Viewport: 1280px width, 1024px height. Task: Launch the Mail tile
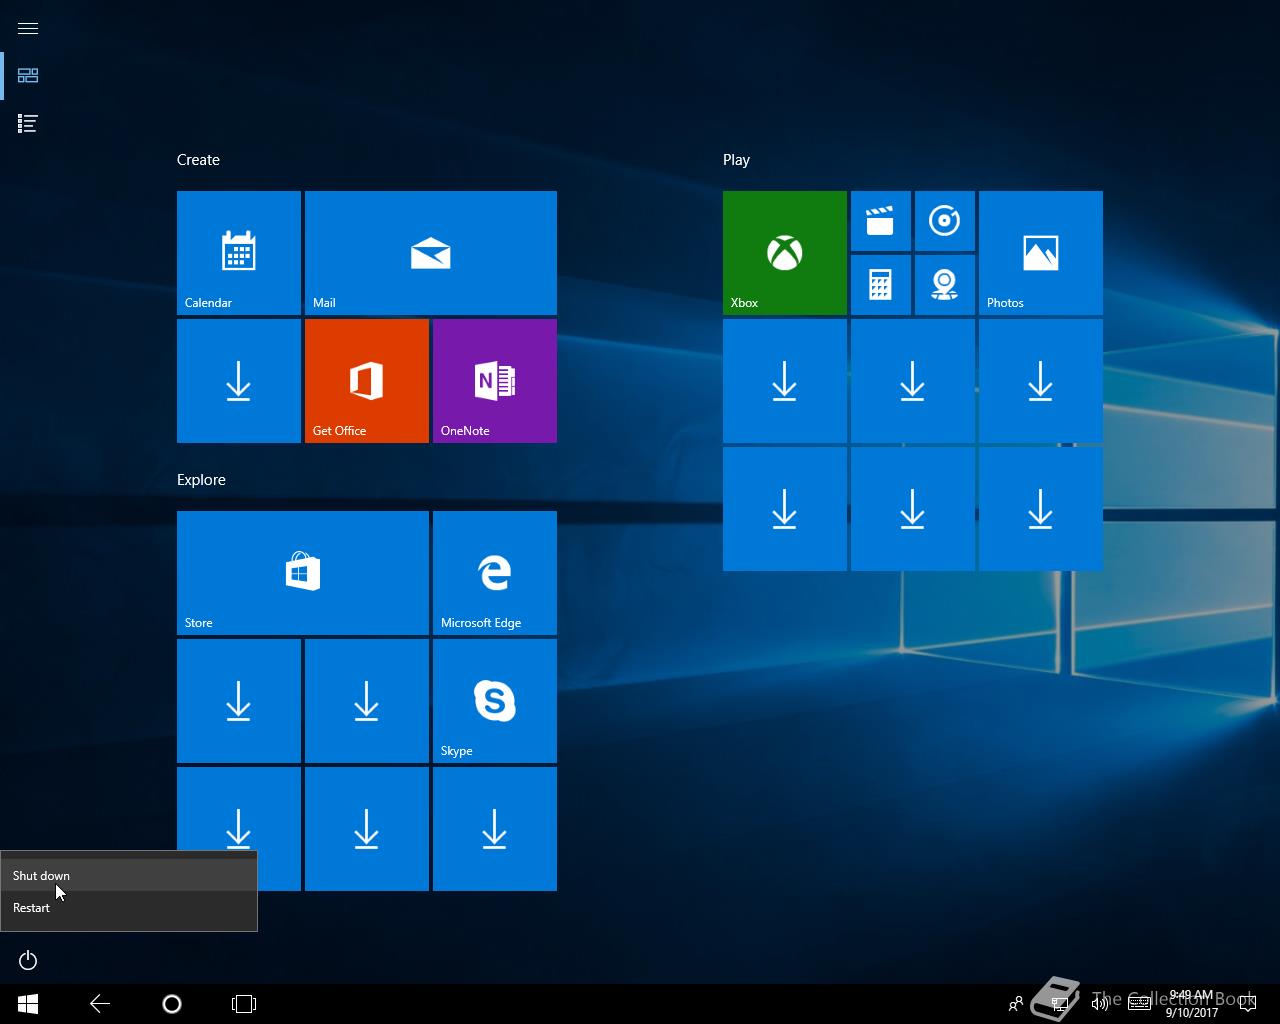click(x=431, y=253)
